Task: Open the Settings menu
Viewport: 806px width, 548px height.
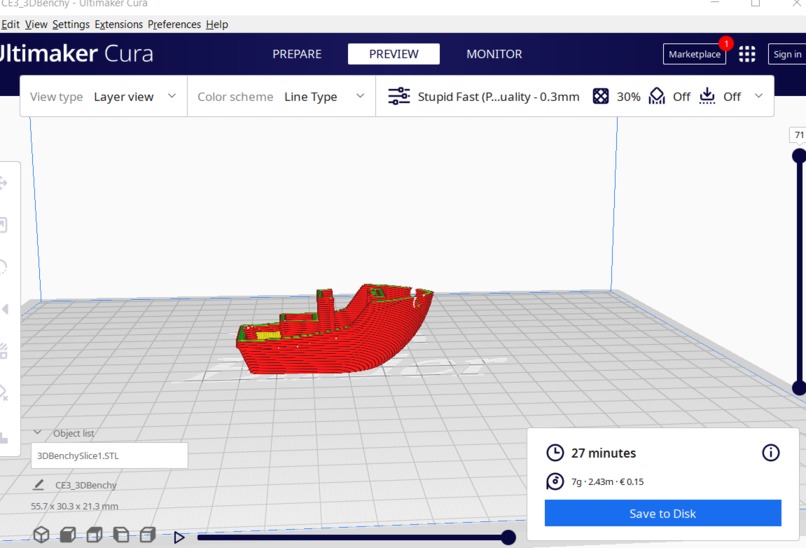Action: (71, 24)
